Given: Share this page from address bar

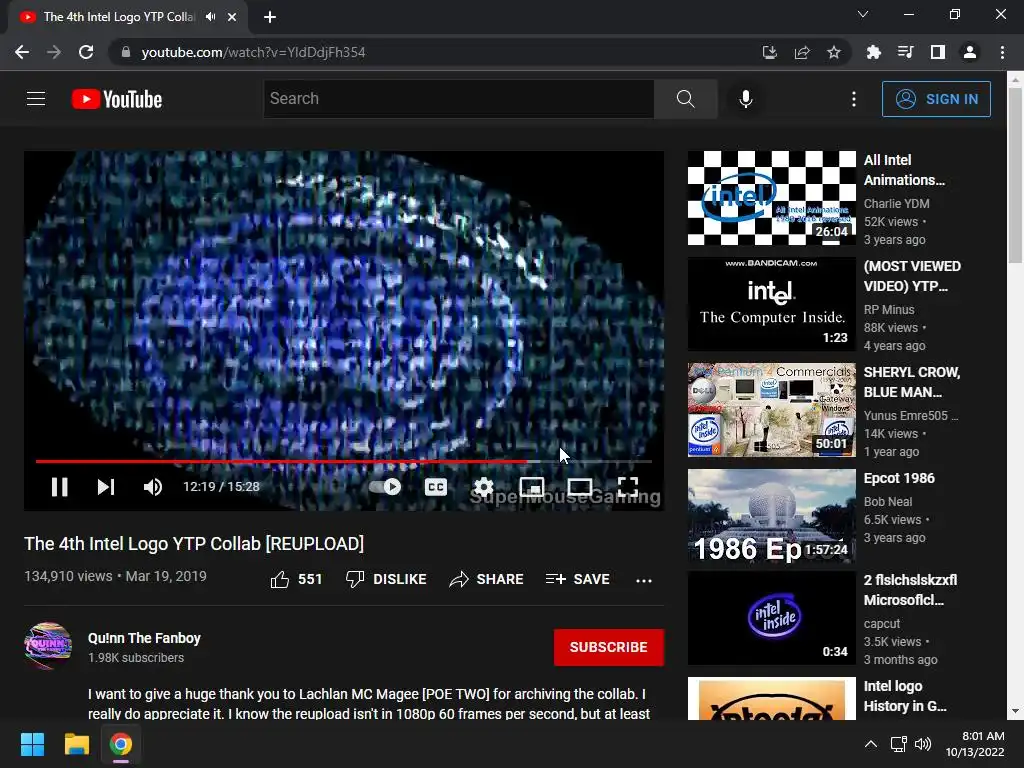Looking at the screenshot, I should (x=802, y=52).
